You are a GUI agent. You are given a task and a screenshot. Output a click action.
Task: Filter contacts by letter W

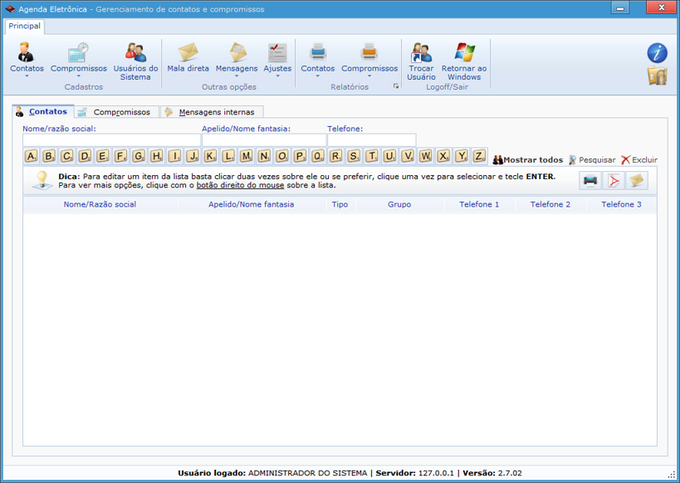[x=425, y=156]
